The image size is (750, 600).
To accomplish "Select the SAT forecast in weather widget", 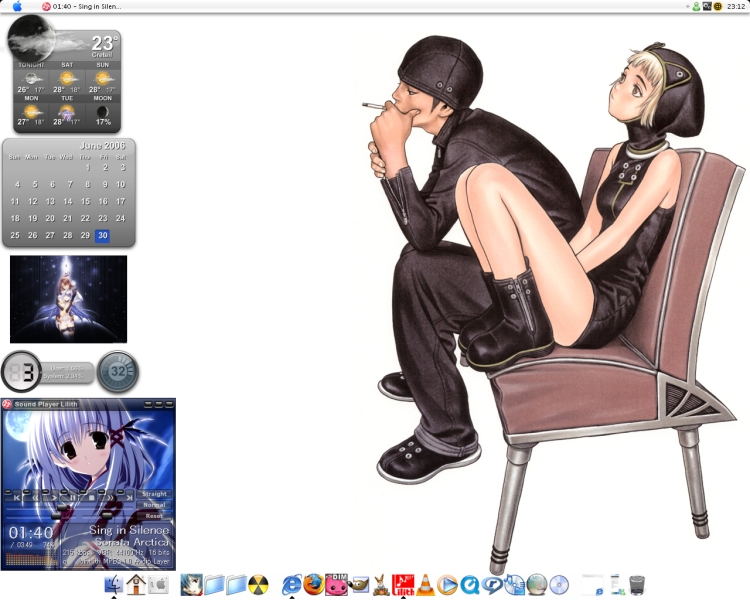I will click(67, 78).
